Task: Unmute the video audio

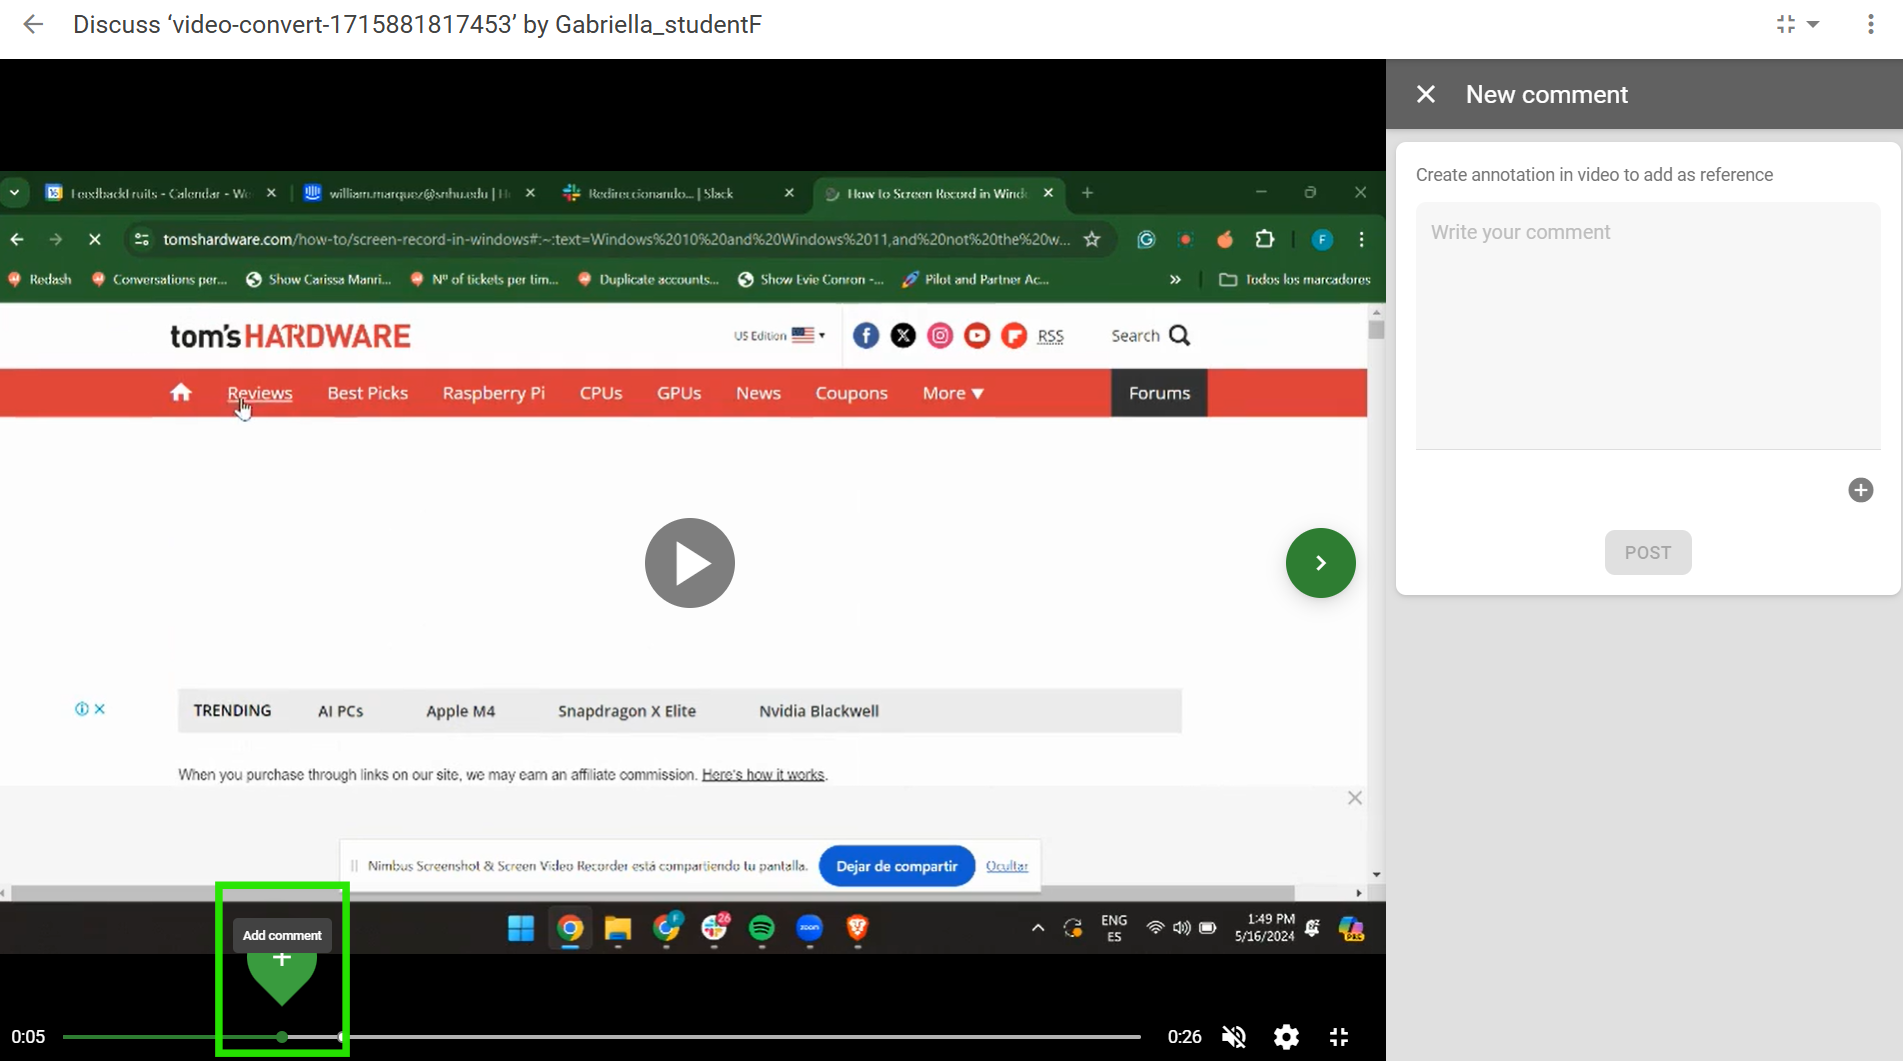Action: 1234,1037
